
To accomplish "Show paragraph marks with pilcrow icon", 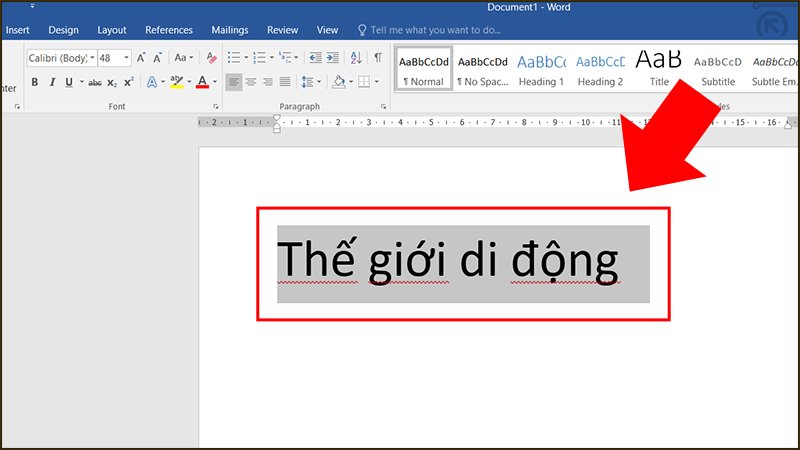I will click(377, 58).
